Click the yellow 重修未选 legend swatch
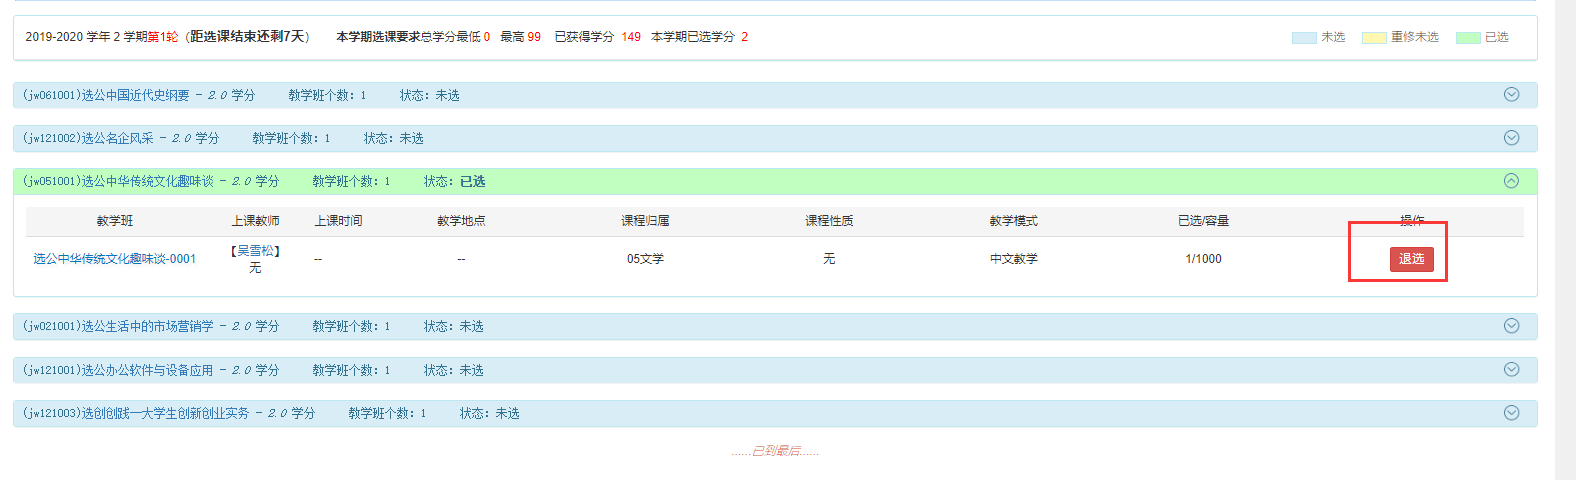The height and width of the screenshot is (480, 1576). coord(1374,38)
